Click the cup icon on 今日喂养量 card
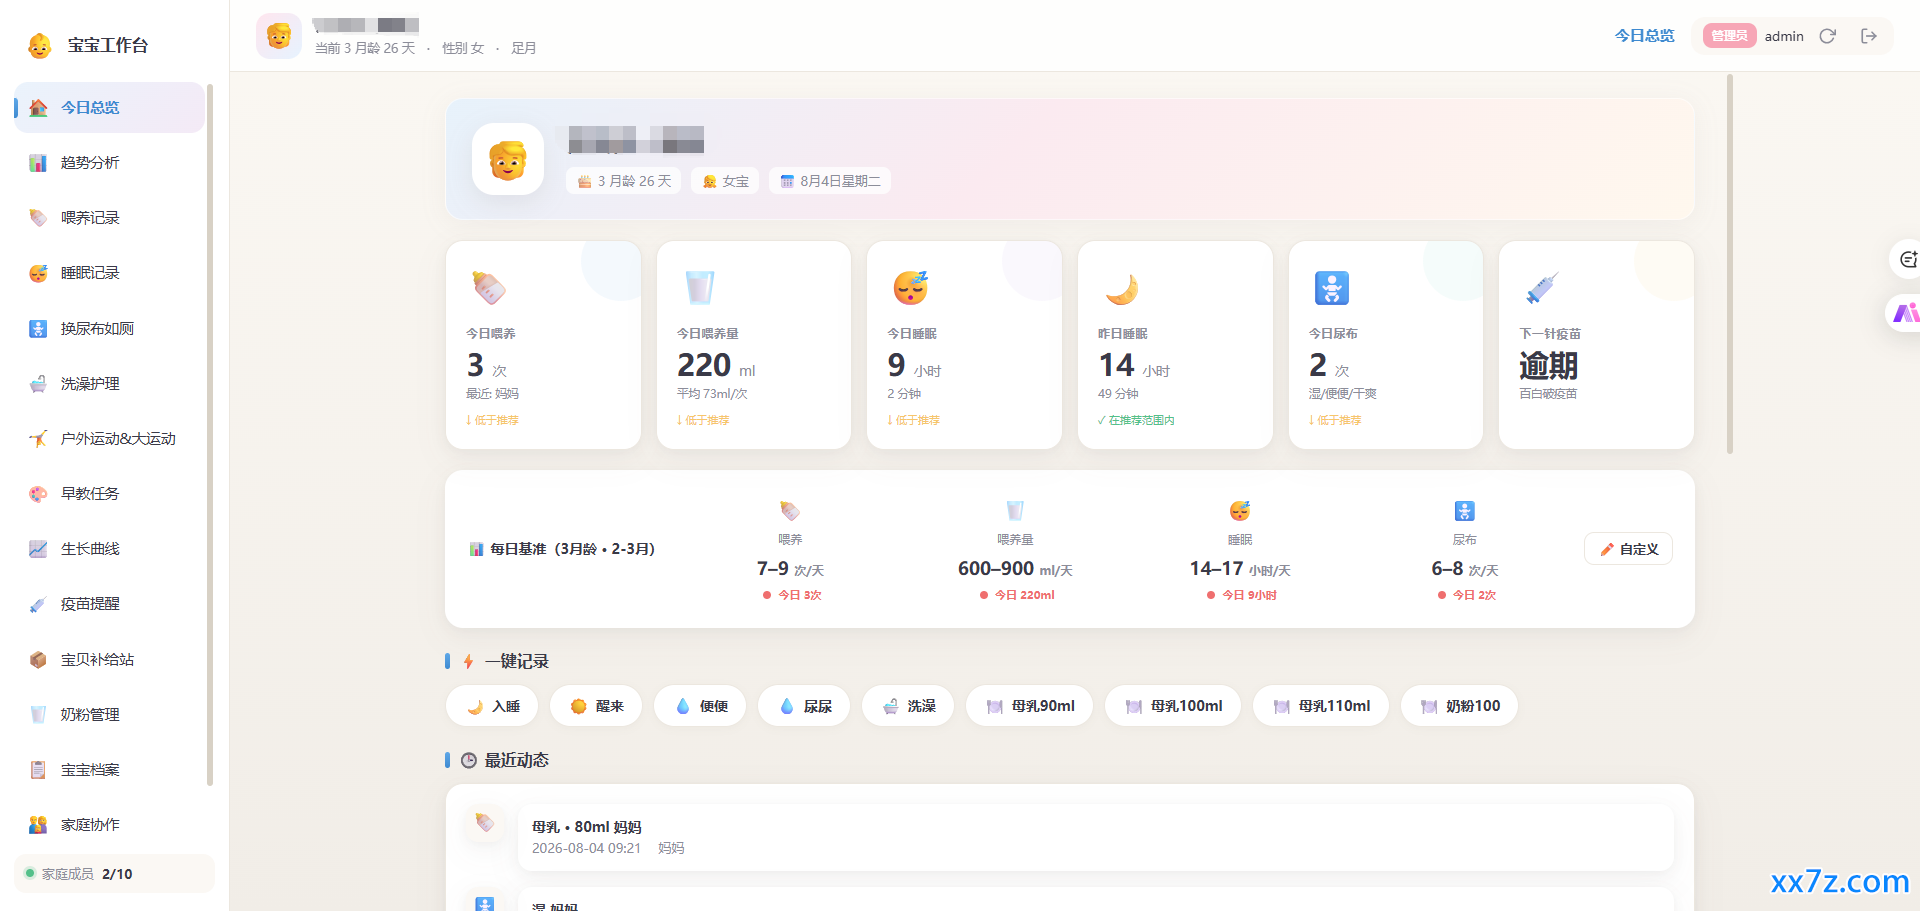 coord(699,288)
